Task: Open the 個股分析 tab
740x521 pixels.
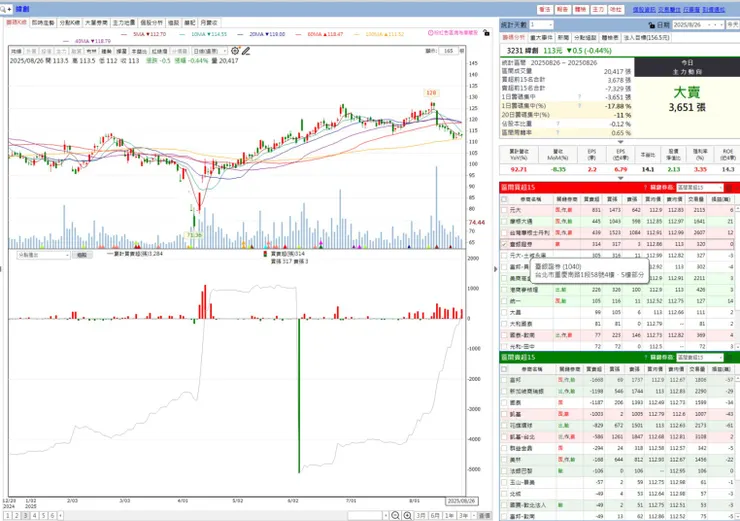Action: point(151,23)
